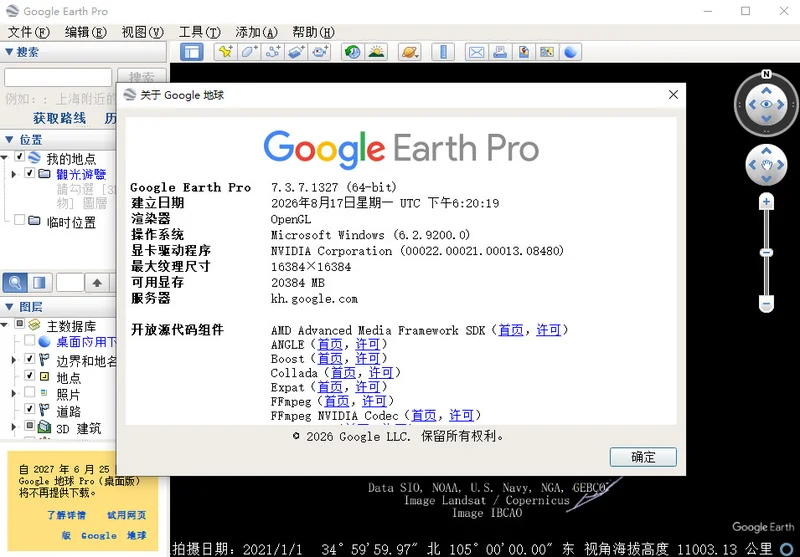The image size is (800, 557).
Task: Uncheck the 道路 layer checkbox
Action: (30, 409)
